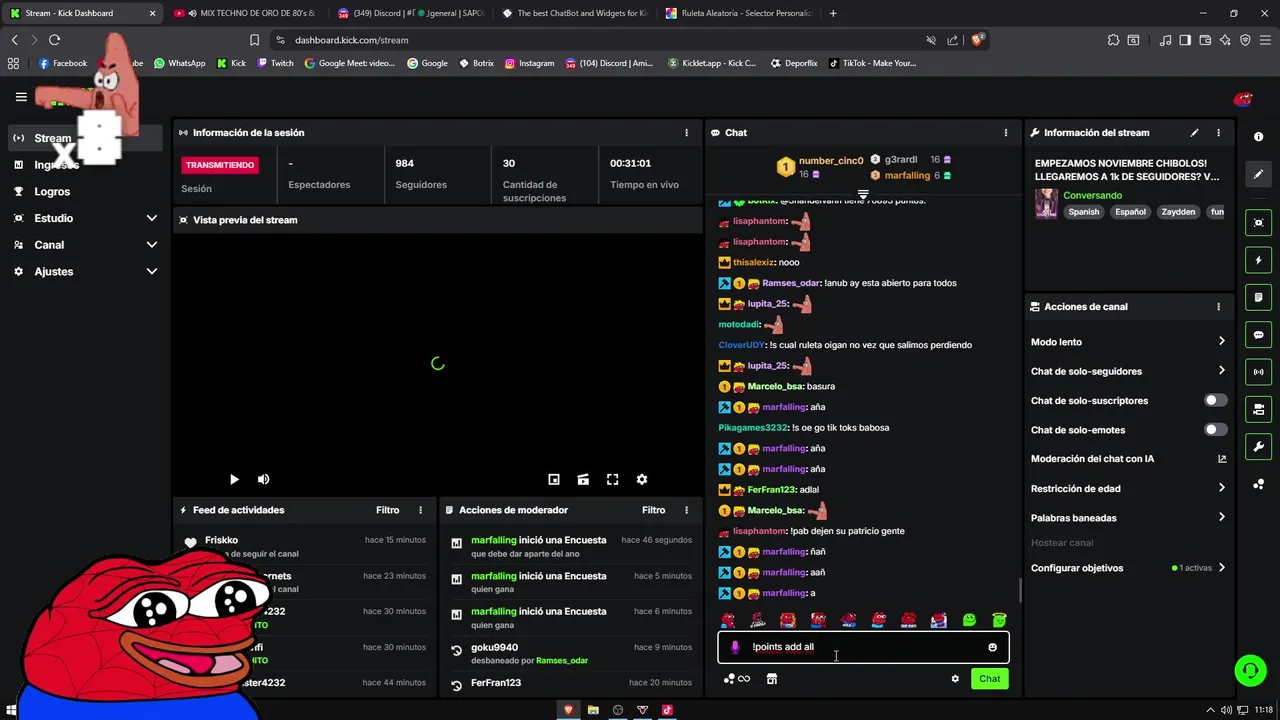Viewport: 1280px width, 720px height.
Task: Open the emoji picker in chat input
Action: 992,647
